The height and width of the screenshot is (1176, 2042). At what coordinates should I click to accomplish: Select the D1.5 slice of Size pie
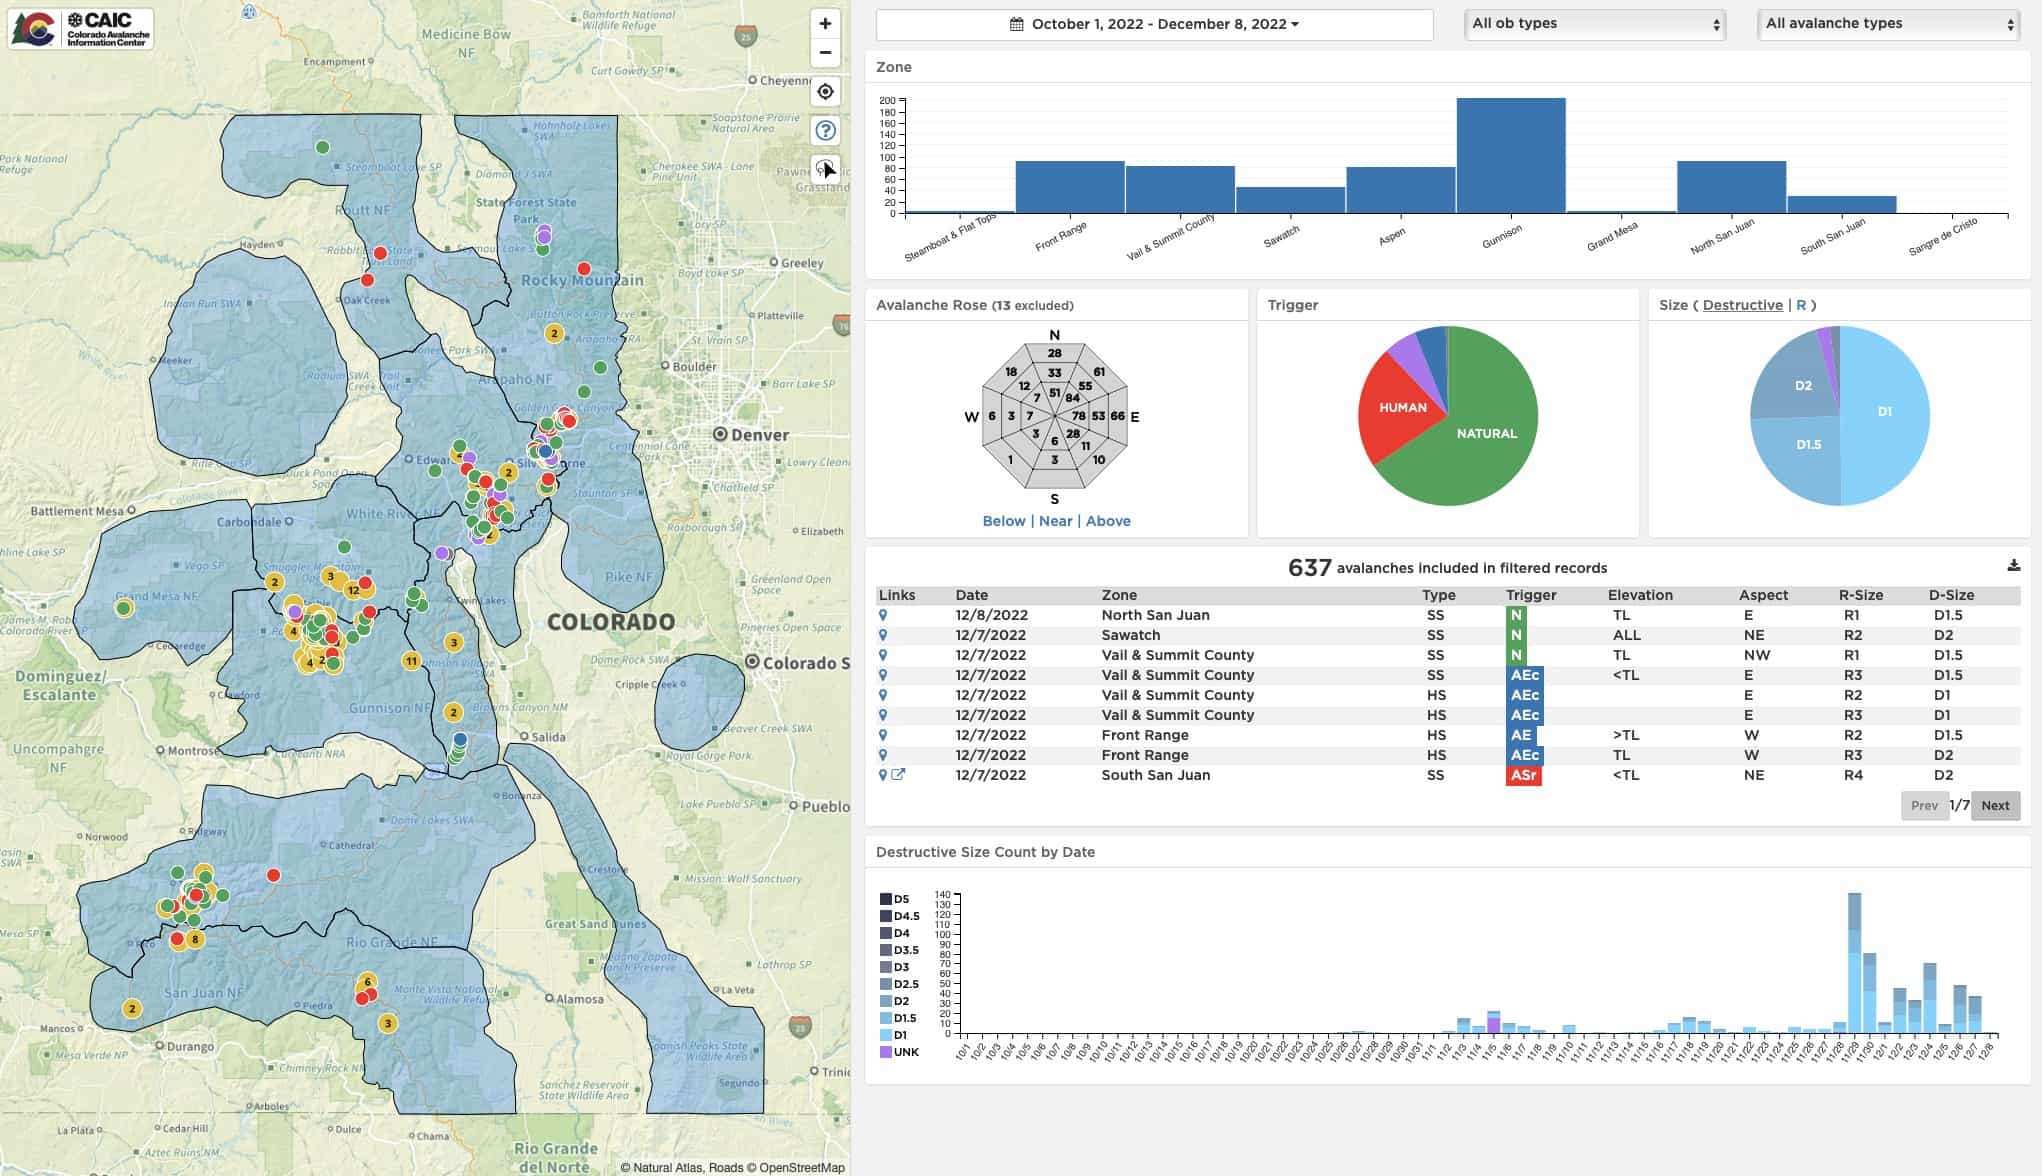pyautogui.click(x=1808, y=444)
